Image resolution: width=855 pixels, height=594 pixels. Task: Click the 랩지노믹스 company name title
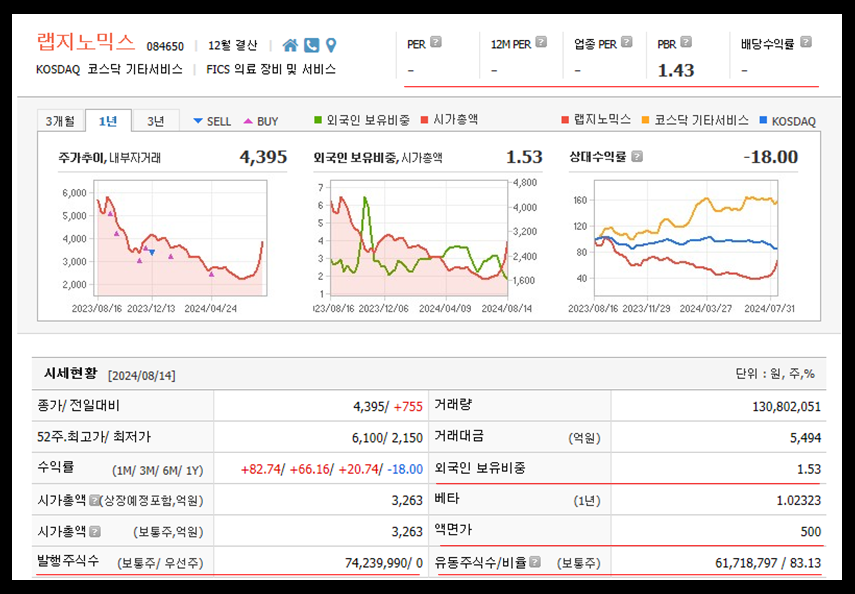click(x=85, y=42)
